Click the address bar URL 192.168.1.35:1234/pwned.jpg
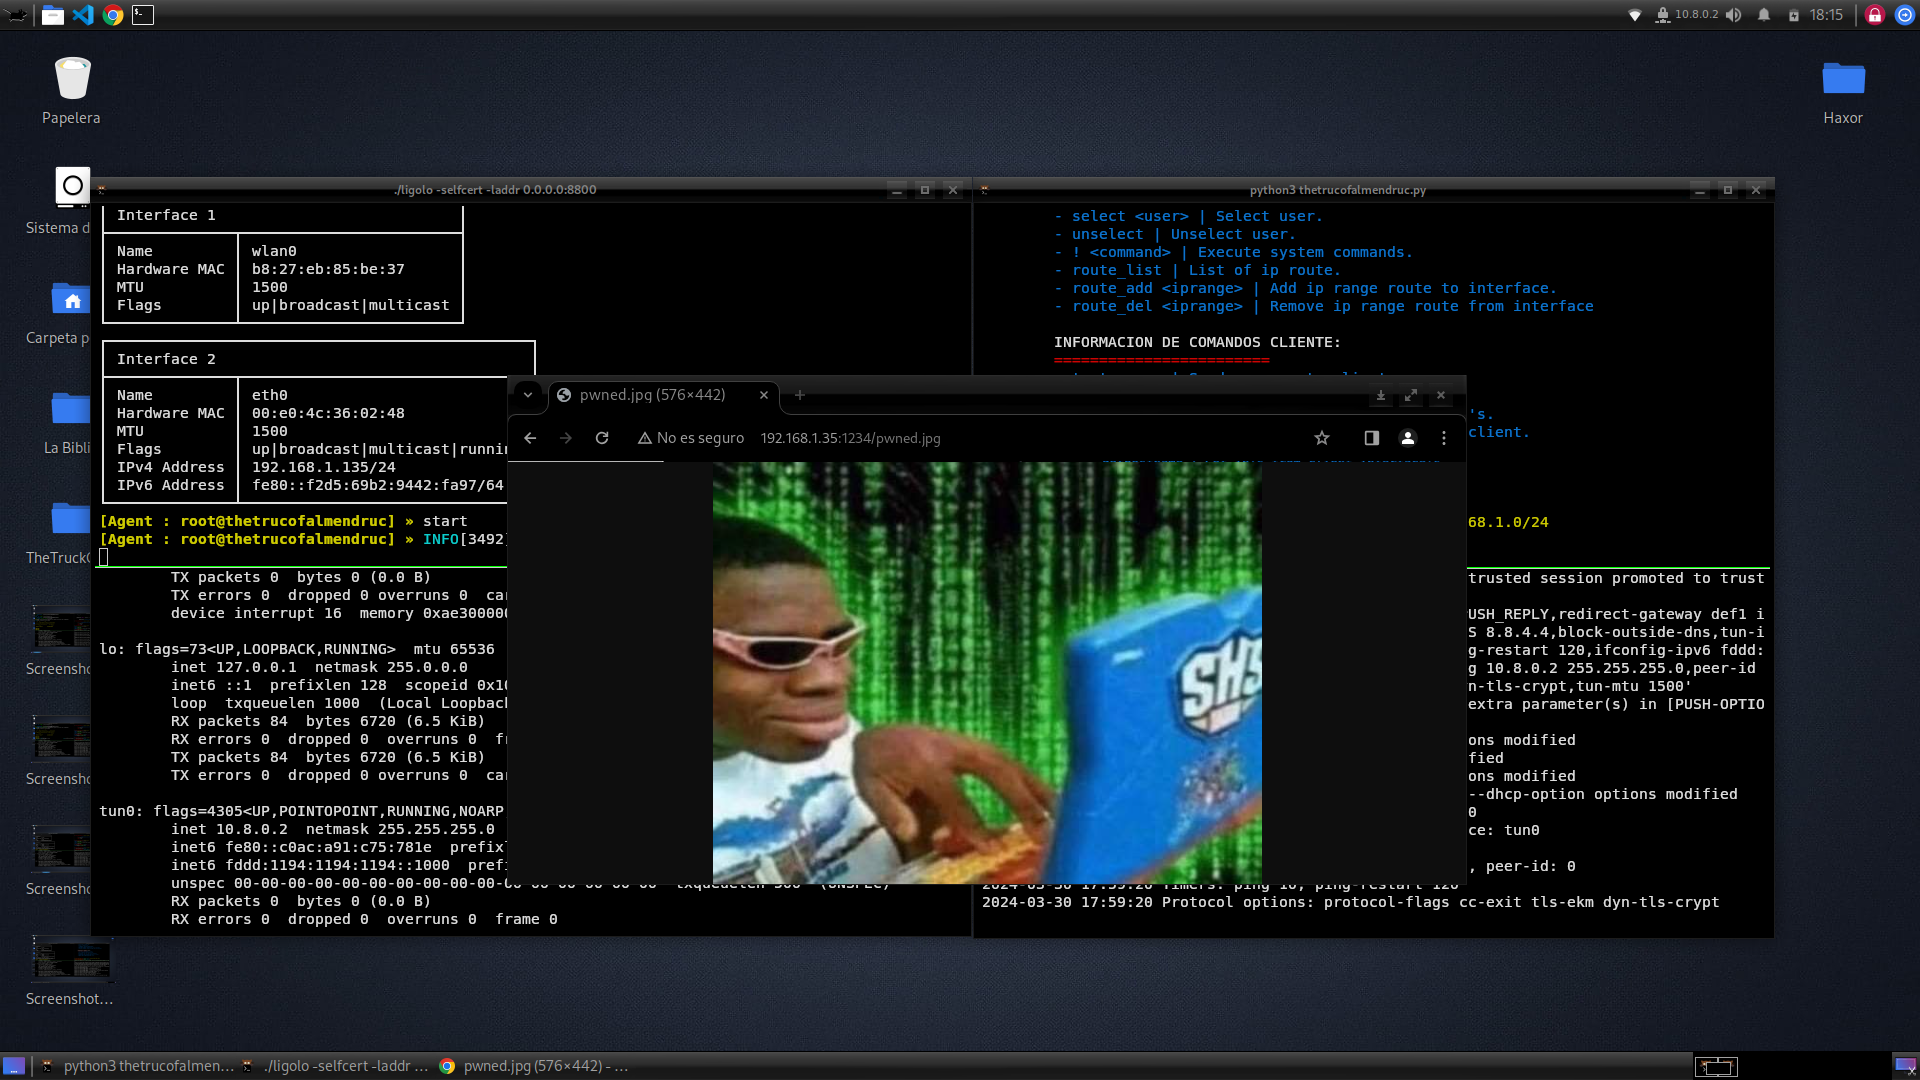 (x=850, y=438)
